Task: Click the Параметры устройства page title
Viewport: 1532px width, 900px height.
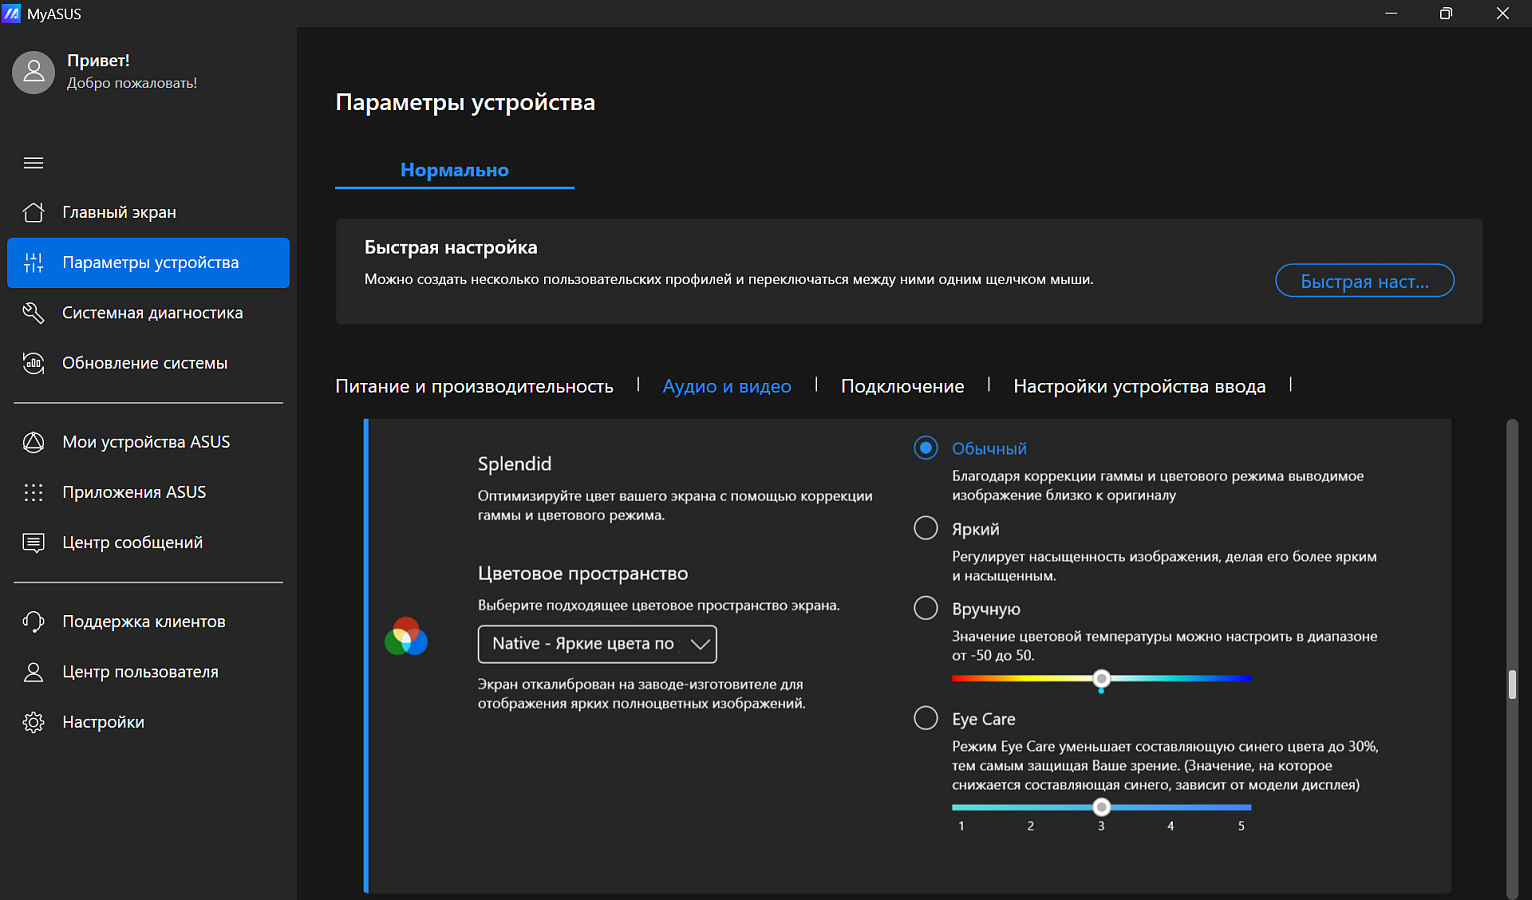Action: 465,102
